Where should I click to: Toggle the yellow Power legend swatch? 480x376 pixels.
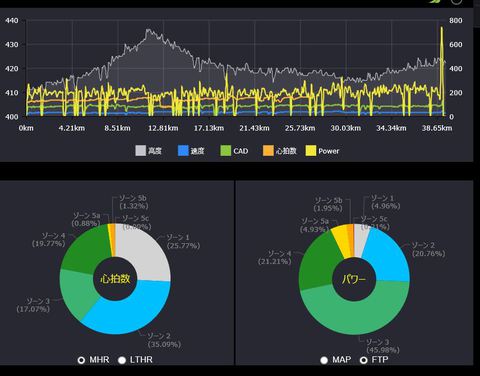[311, 151]
